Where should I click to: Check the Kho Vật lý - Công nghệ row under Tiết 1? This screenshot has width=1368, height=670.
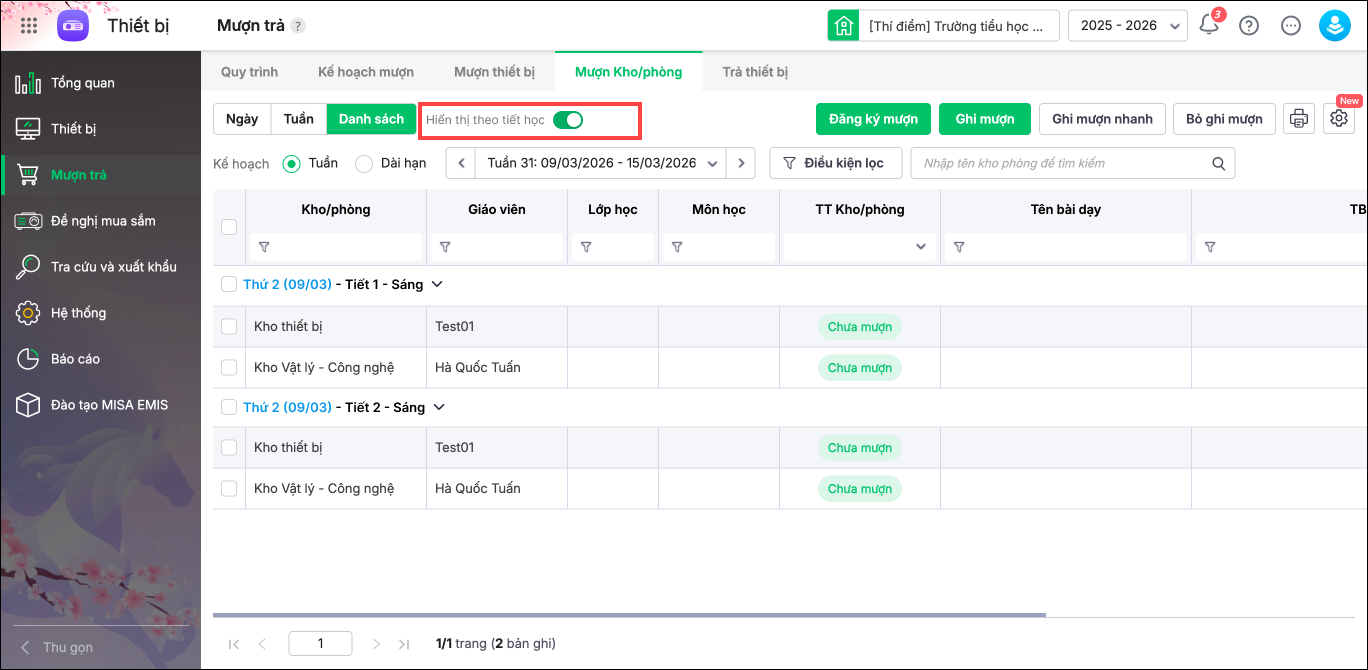[229, 368]
